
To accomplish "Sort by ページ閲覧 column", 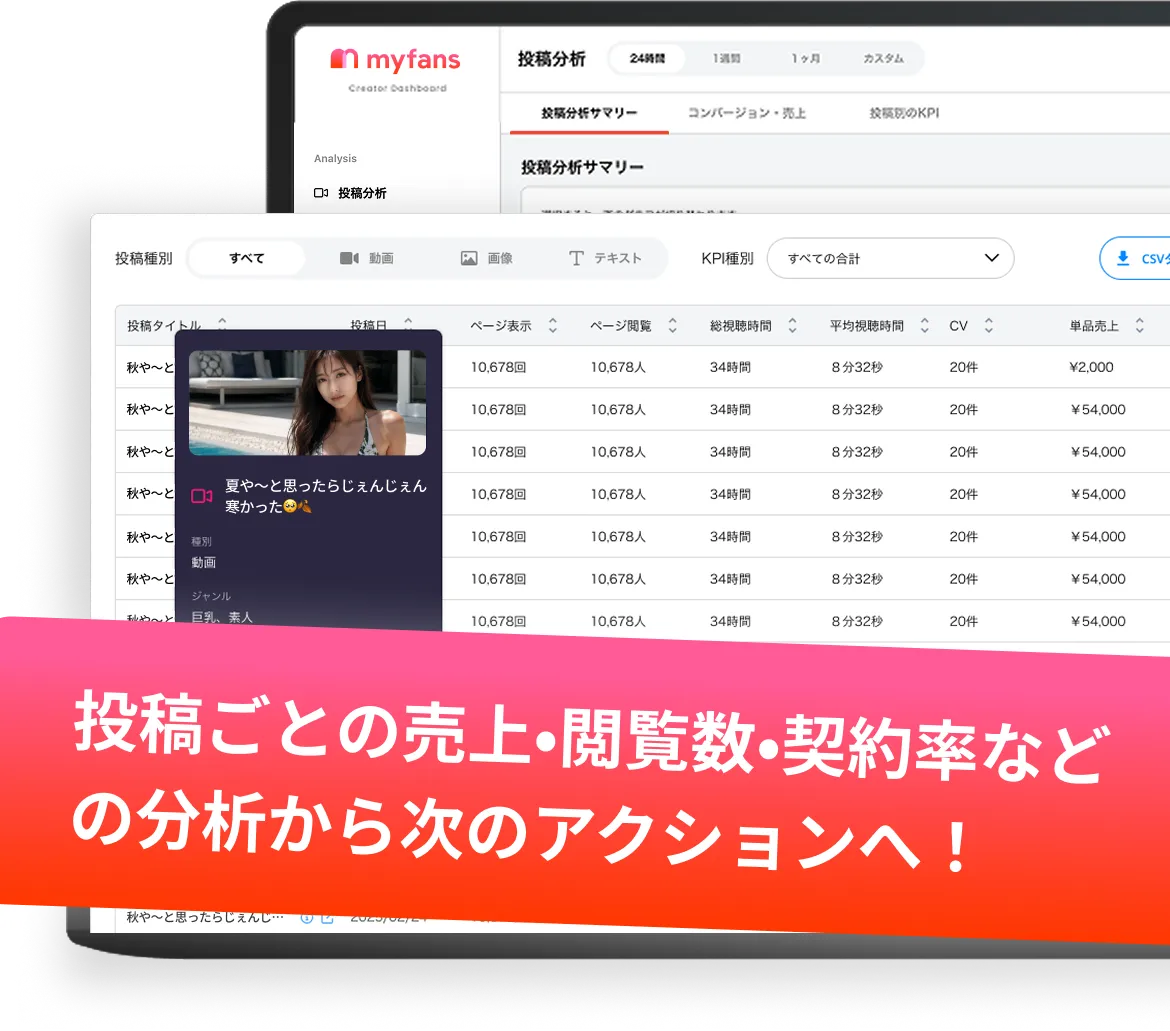I will [x=672, y=325].
